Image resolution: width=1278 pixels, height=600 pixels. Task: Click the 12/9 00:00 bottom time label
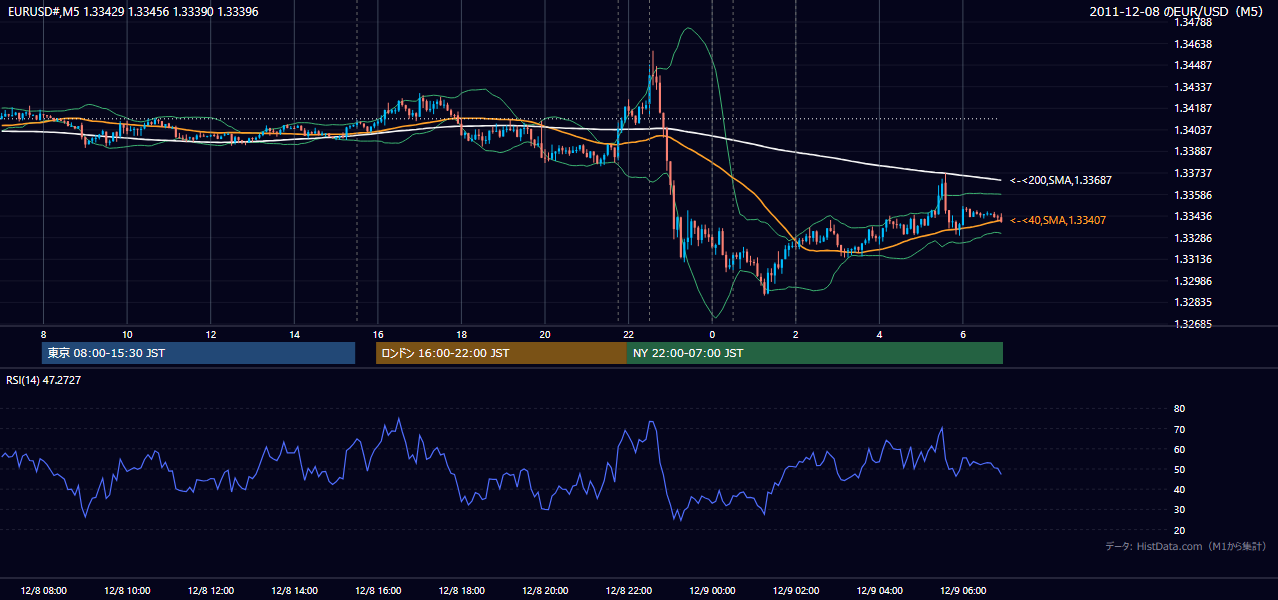pos(712,591)
